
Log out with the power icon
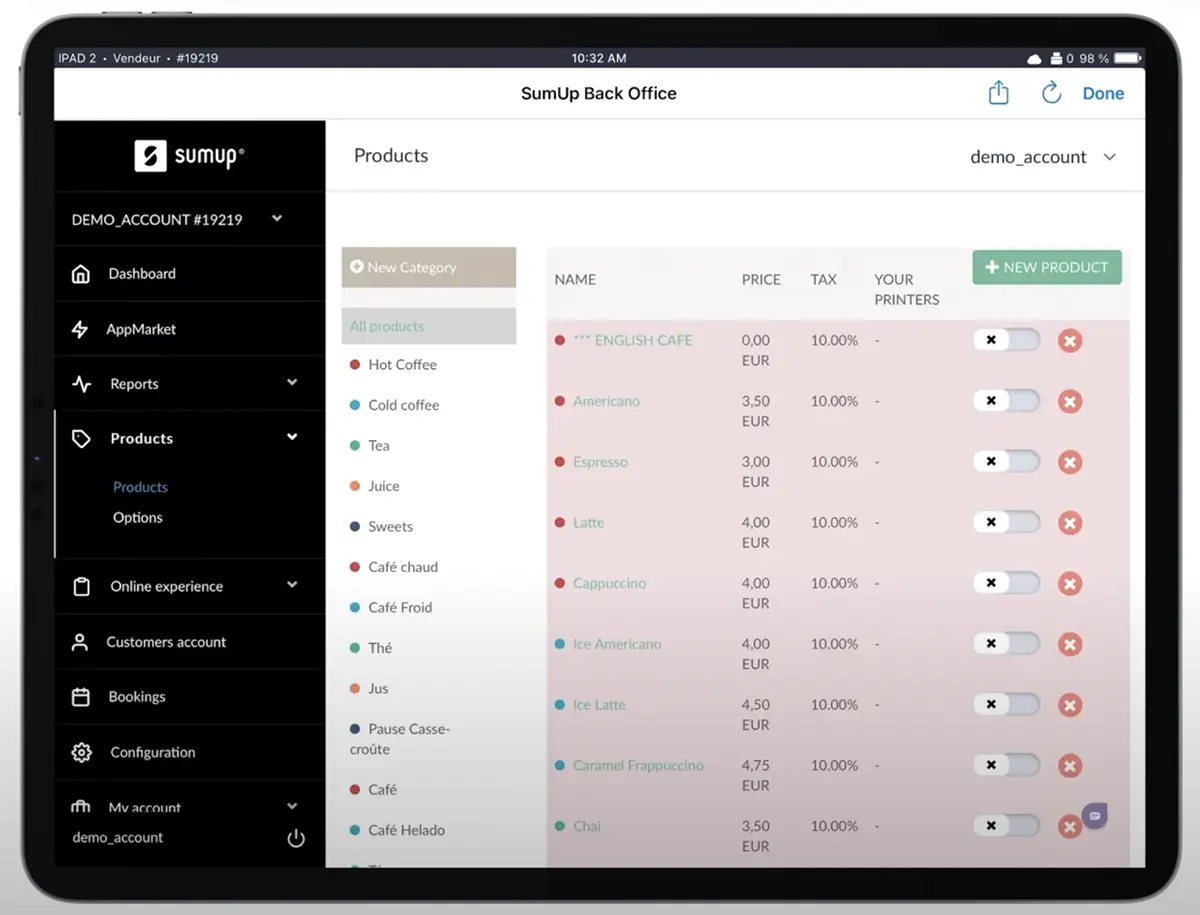coord(296,838)
